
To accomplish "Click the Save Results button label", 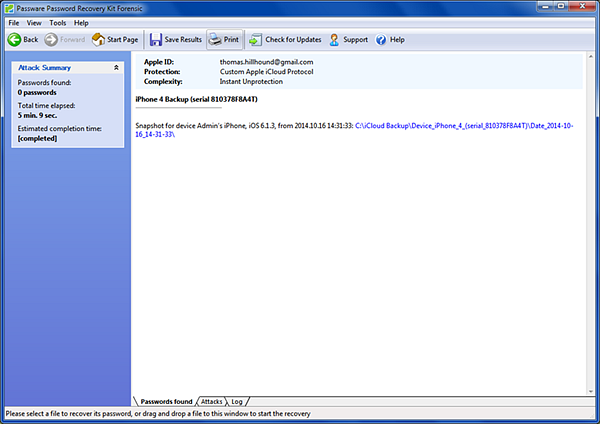I will [183, 39].
